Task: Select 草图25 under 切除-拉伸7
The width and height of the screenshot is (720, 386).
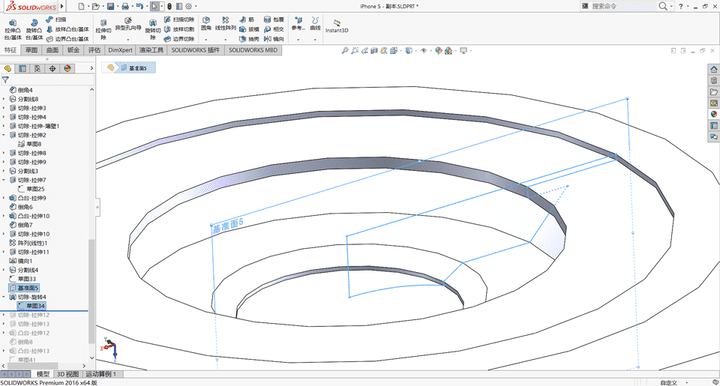Action: (31, 189)
